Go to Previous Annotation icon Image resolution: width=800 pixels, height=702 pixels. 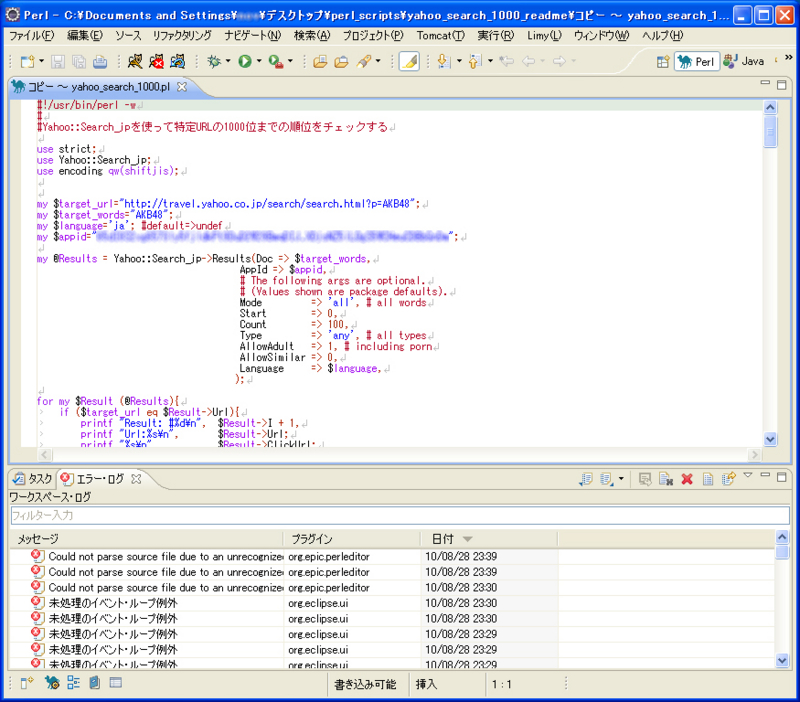tap(475, 61)
